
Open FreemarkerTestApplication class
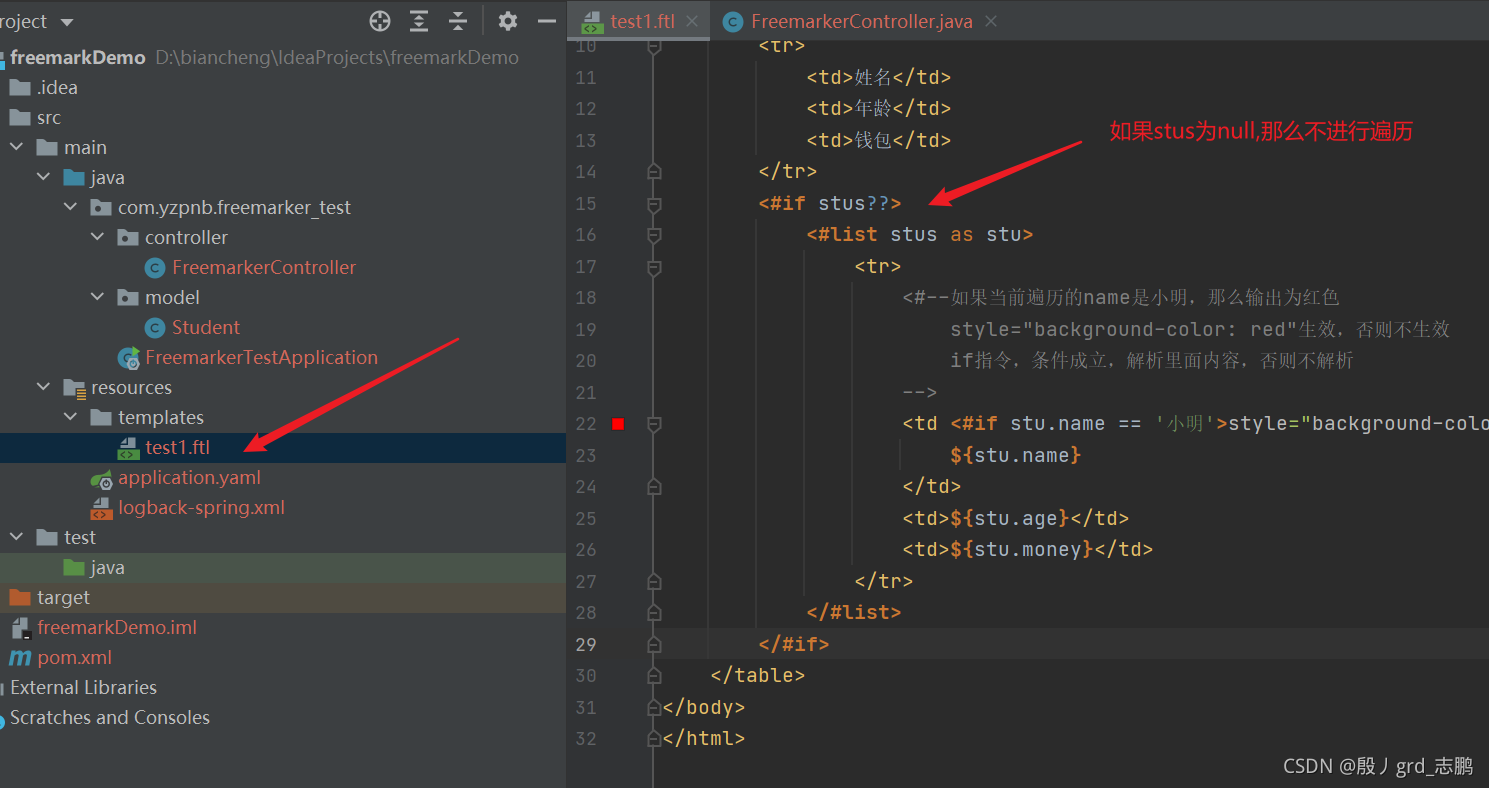[262, 357]
